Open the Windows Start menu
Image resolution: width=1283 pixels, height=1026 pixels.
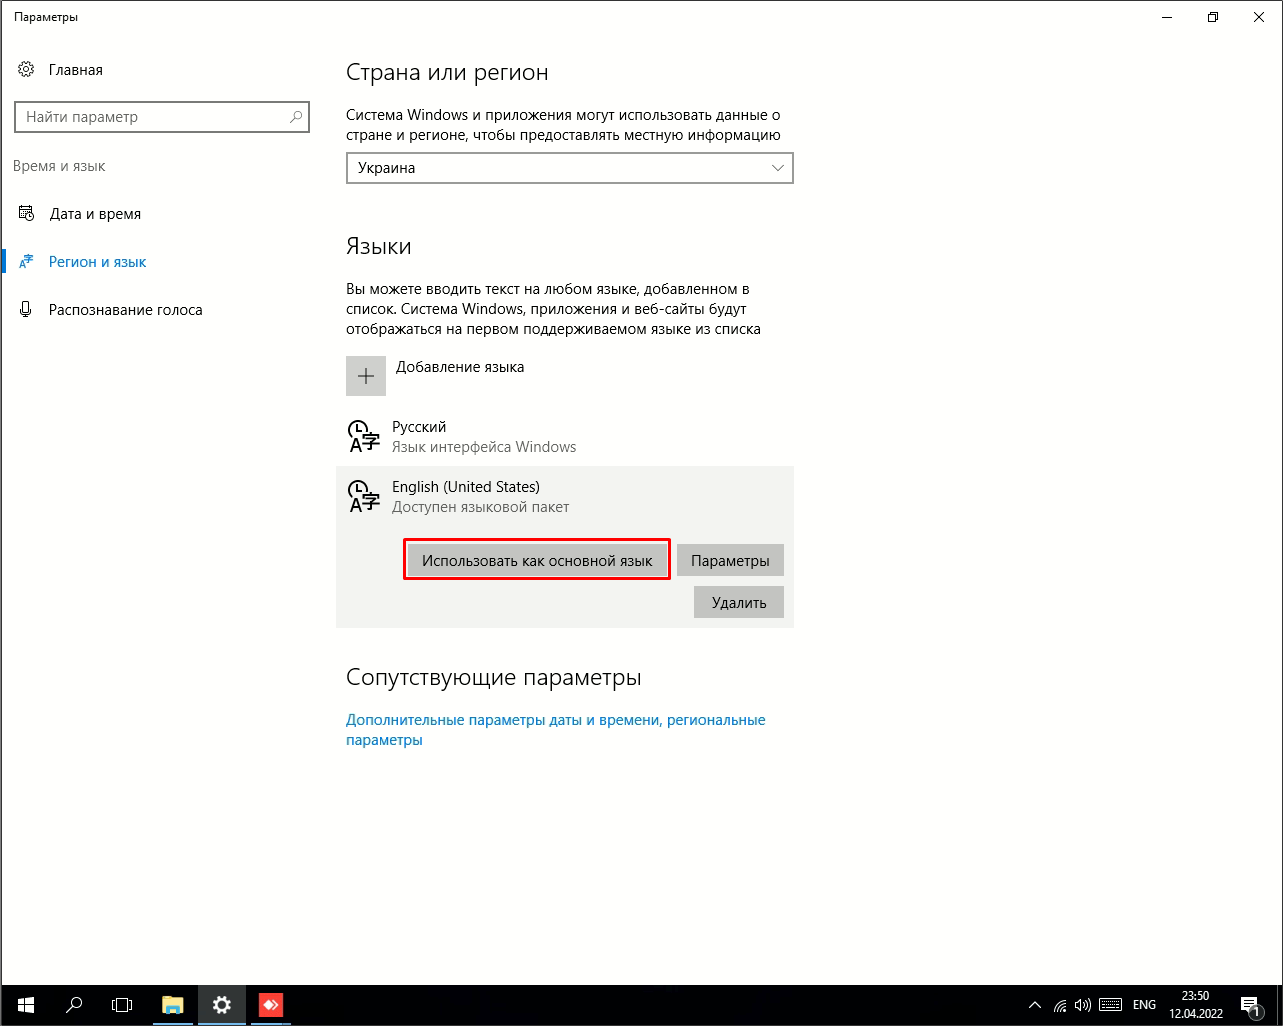click(x=26, y=1005)
